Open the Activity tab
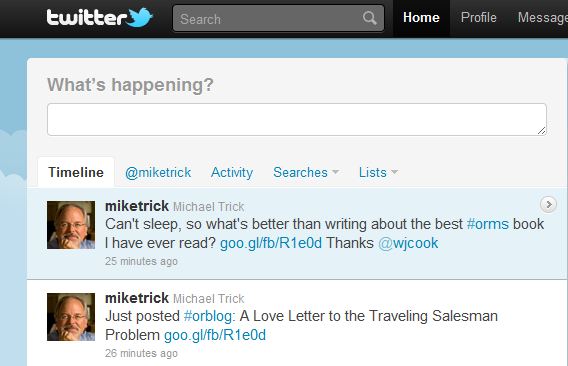The width and height of the screenshot is (568, 366). click(x=232, y=172)
